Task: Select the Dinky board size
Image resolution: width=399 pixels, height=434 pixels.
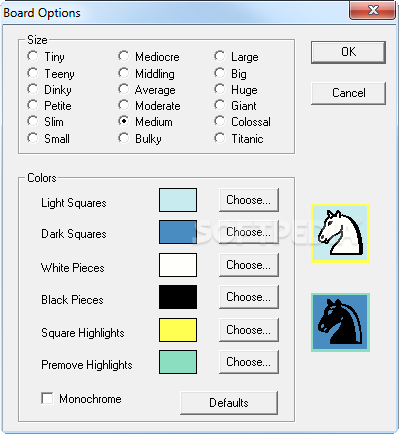Action: click(33, 89)
